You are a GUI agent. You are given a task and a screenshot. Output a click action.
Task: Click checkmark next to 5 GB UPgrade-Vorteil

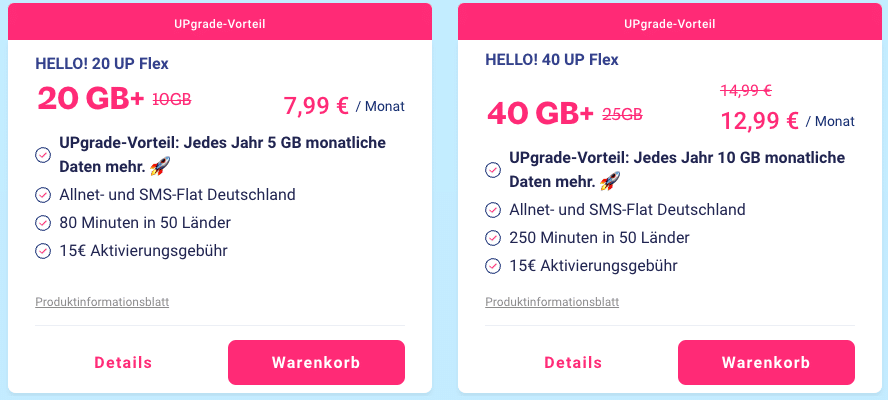click(43, 155)
